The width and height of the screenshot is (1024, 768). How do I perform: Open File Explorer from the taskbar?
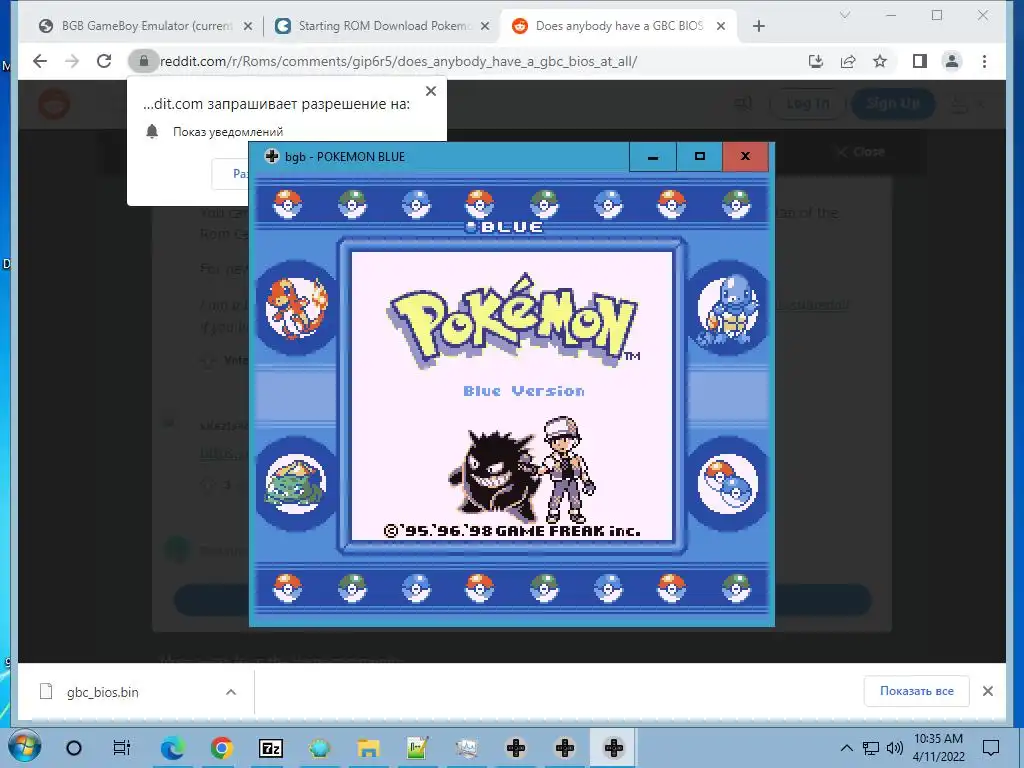(368, 748)
